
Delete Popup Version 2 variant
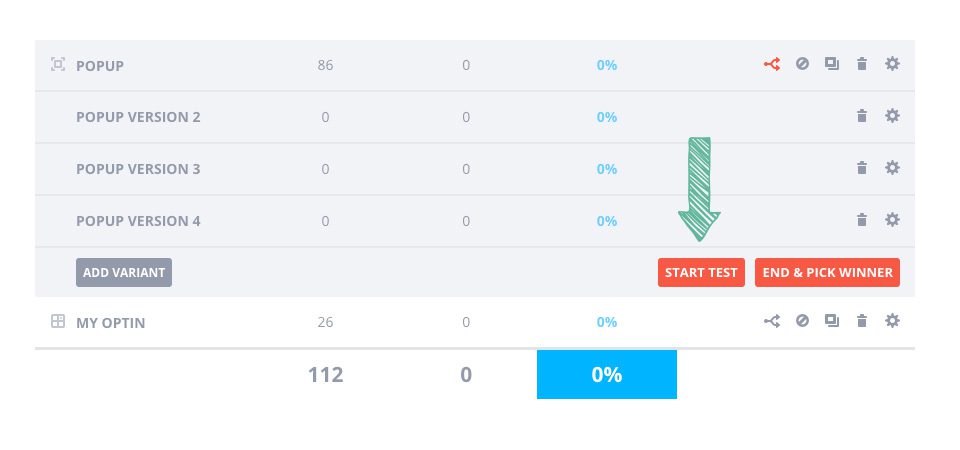pyautogui.click(x=861, y=117)
